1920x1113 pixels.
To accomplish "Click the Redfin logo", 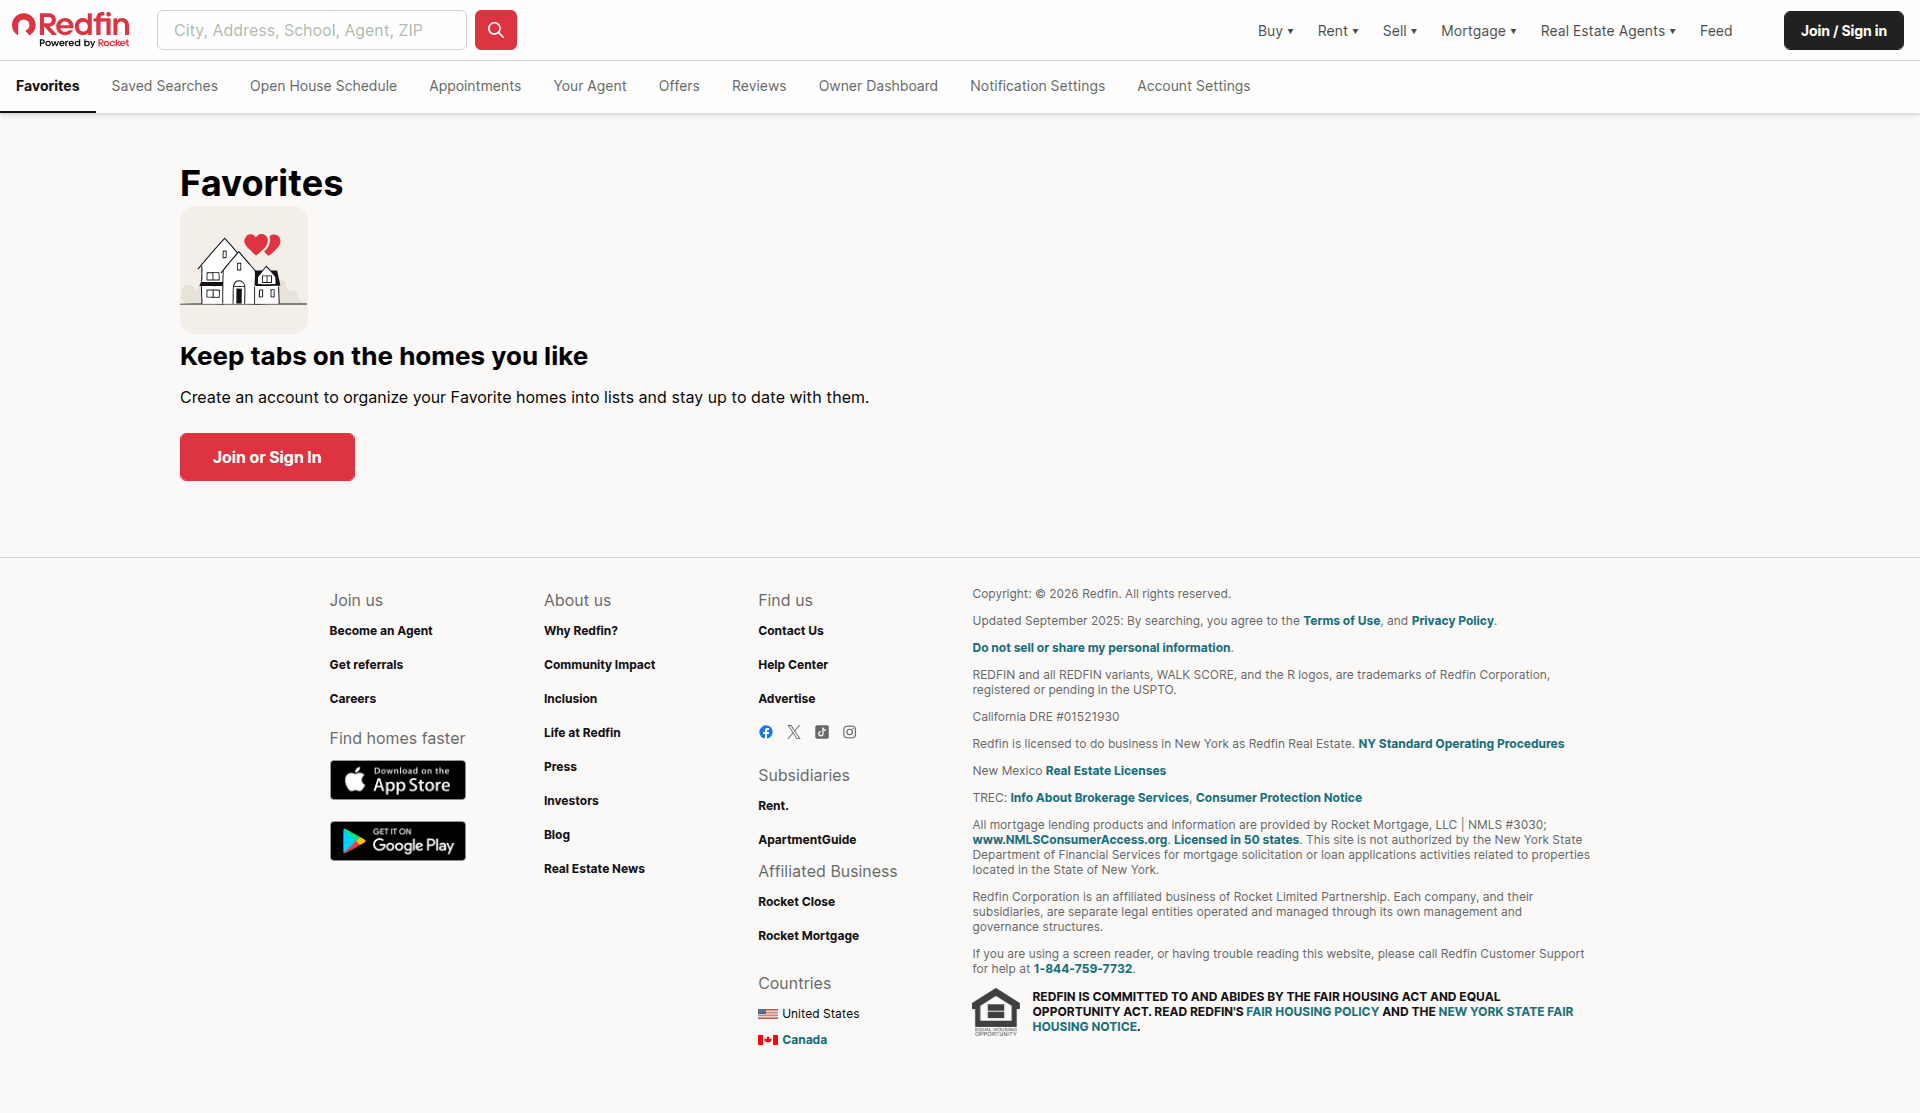I will 71,29.
